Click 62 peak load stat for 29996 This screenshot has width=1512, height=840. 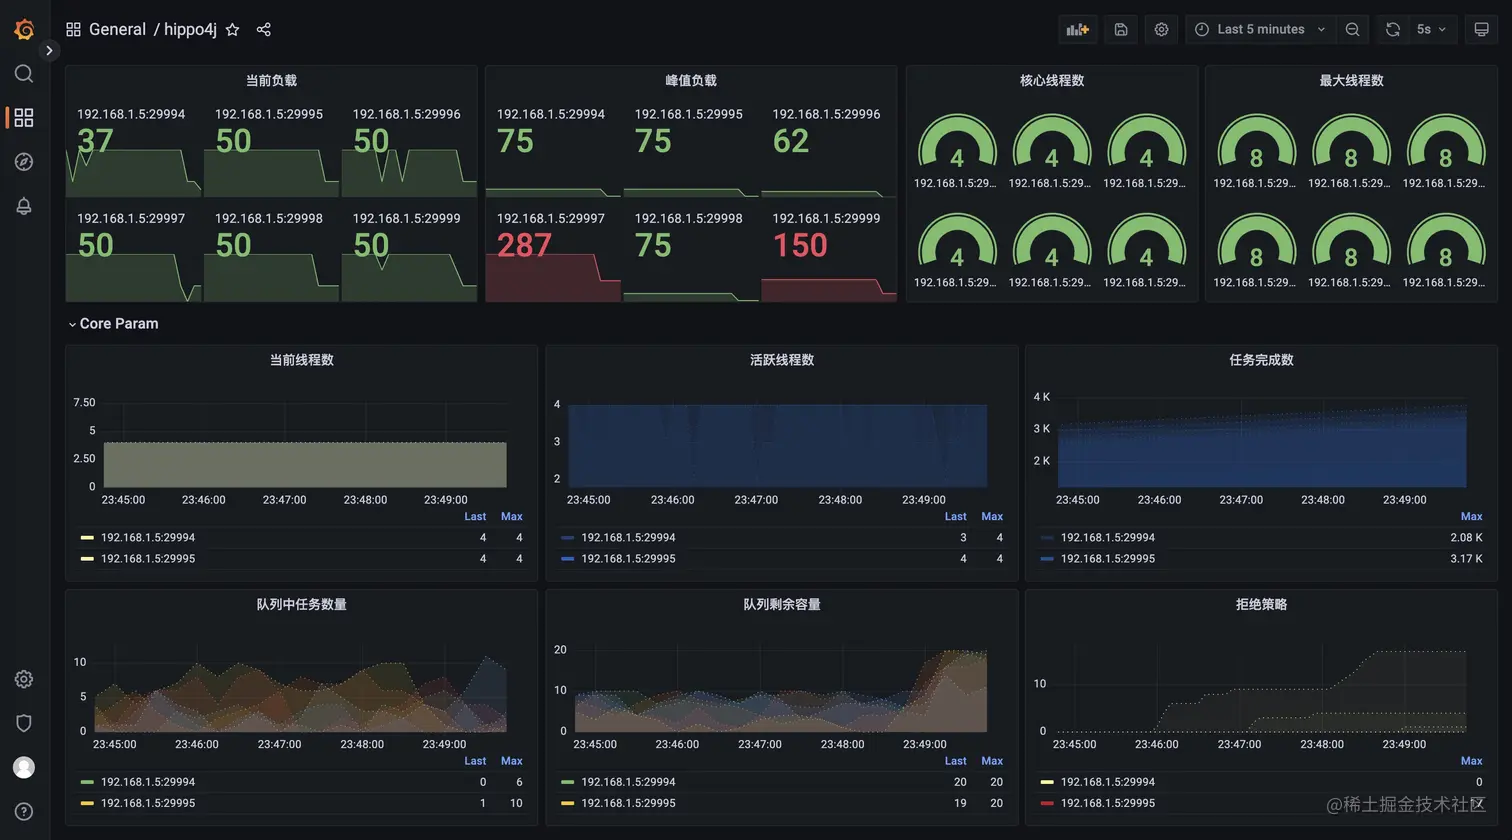[x=790, y=141]
